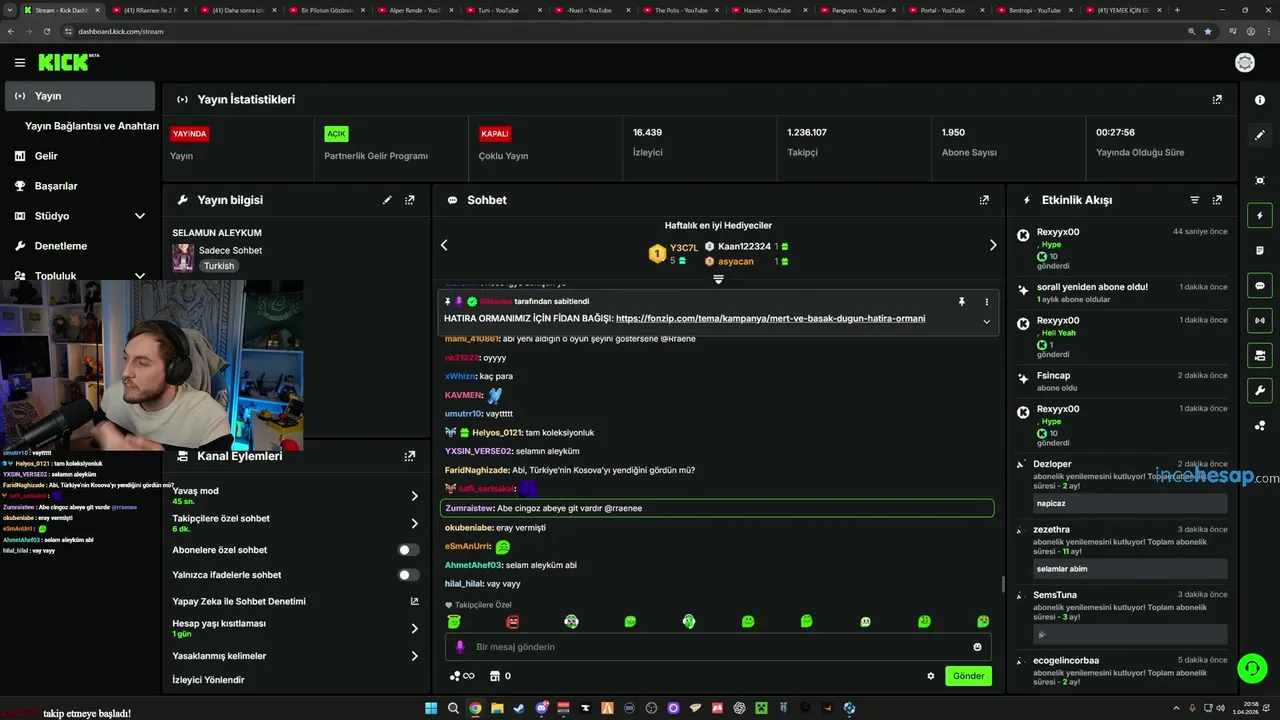The height and width of the screenshot is (720, 1280).
Task: Toggle the lightning activity-feed widget icon
Action: (1260, 215)
